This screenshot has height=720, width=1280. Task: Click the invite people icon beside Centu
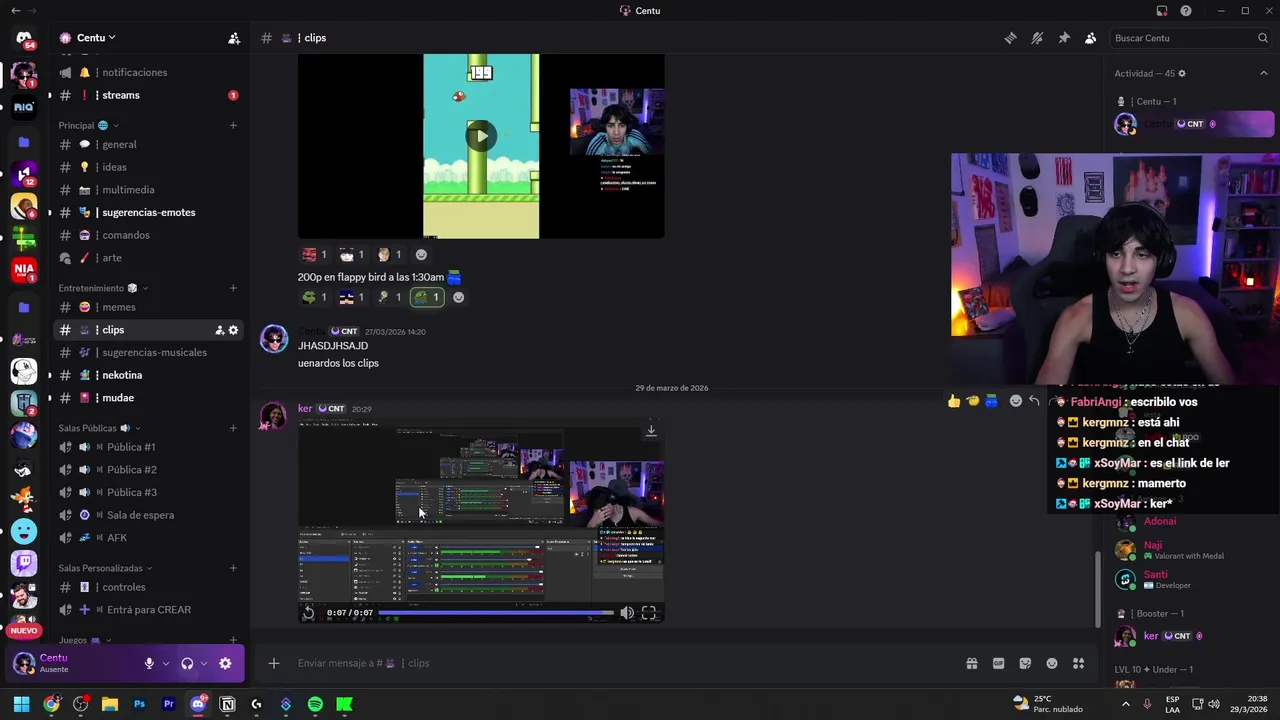234,38
